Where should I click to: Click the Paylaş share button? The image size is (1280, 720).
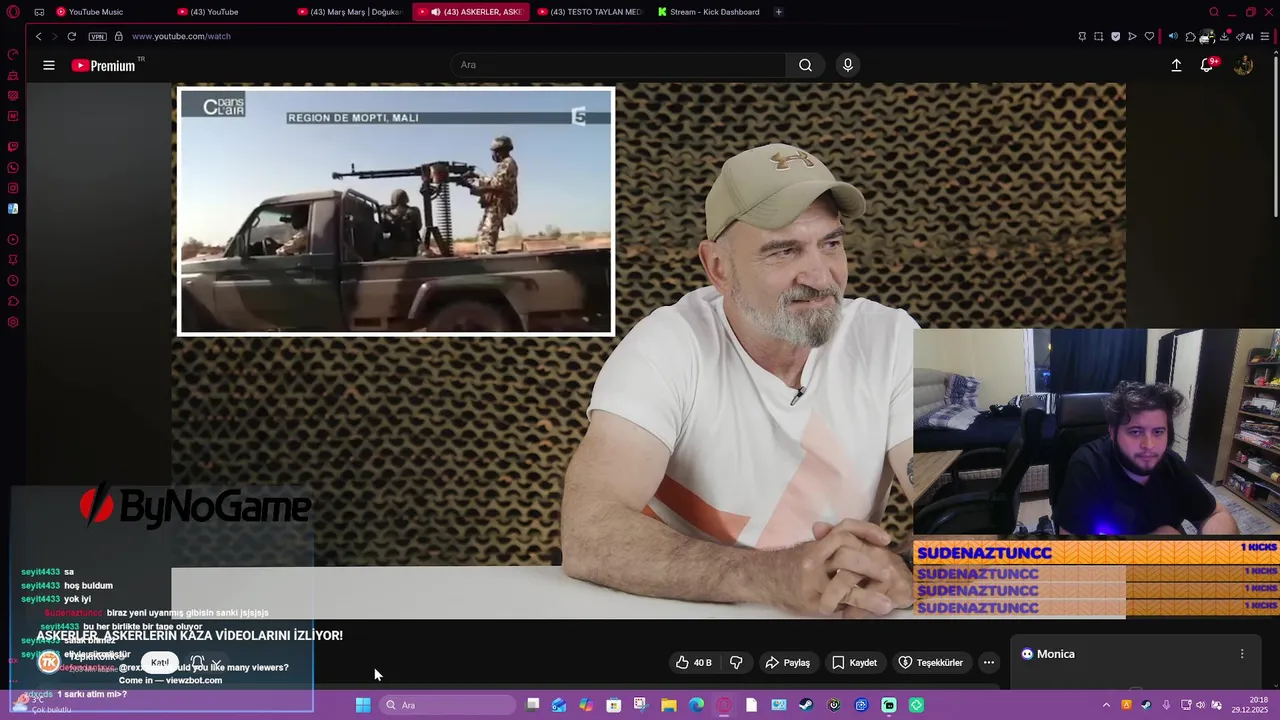(788, 662)
